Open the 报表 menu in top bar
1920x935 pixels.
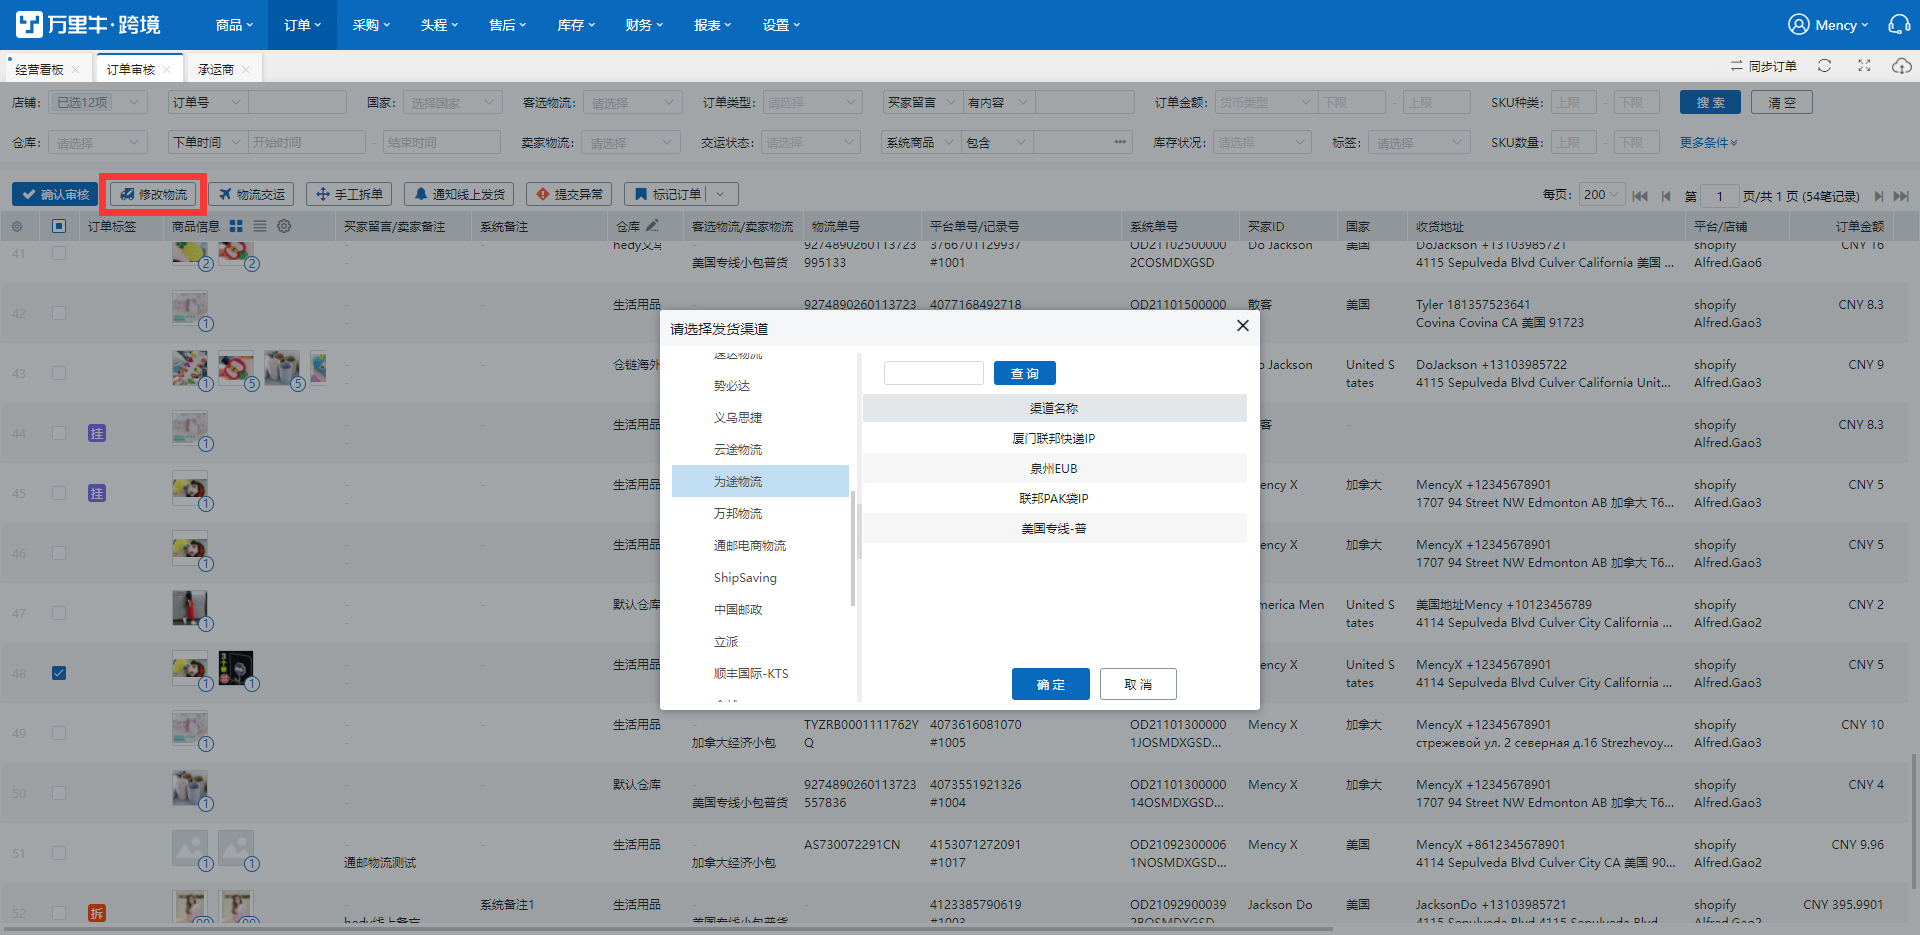pyautogui.click(x=712, y=24)
